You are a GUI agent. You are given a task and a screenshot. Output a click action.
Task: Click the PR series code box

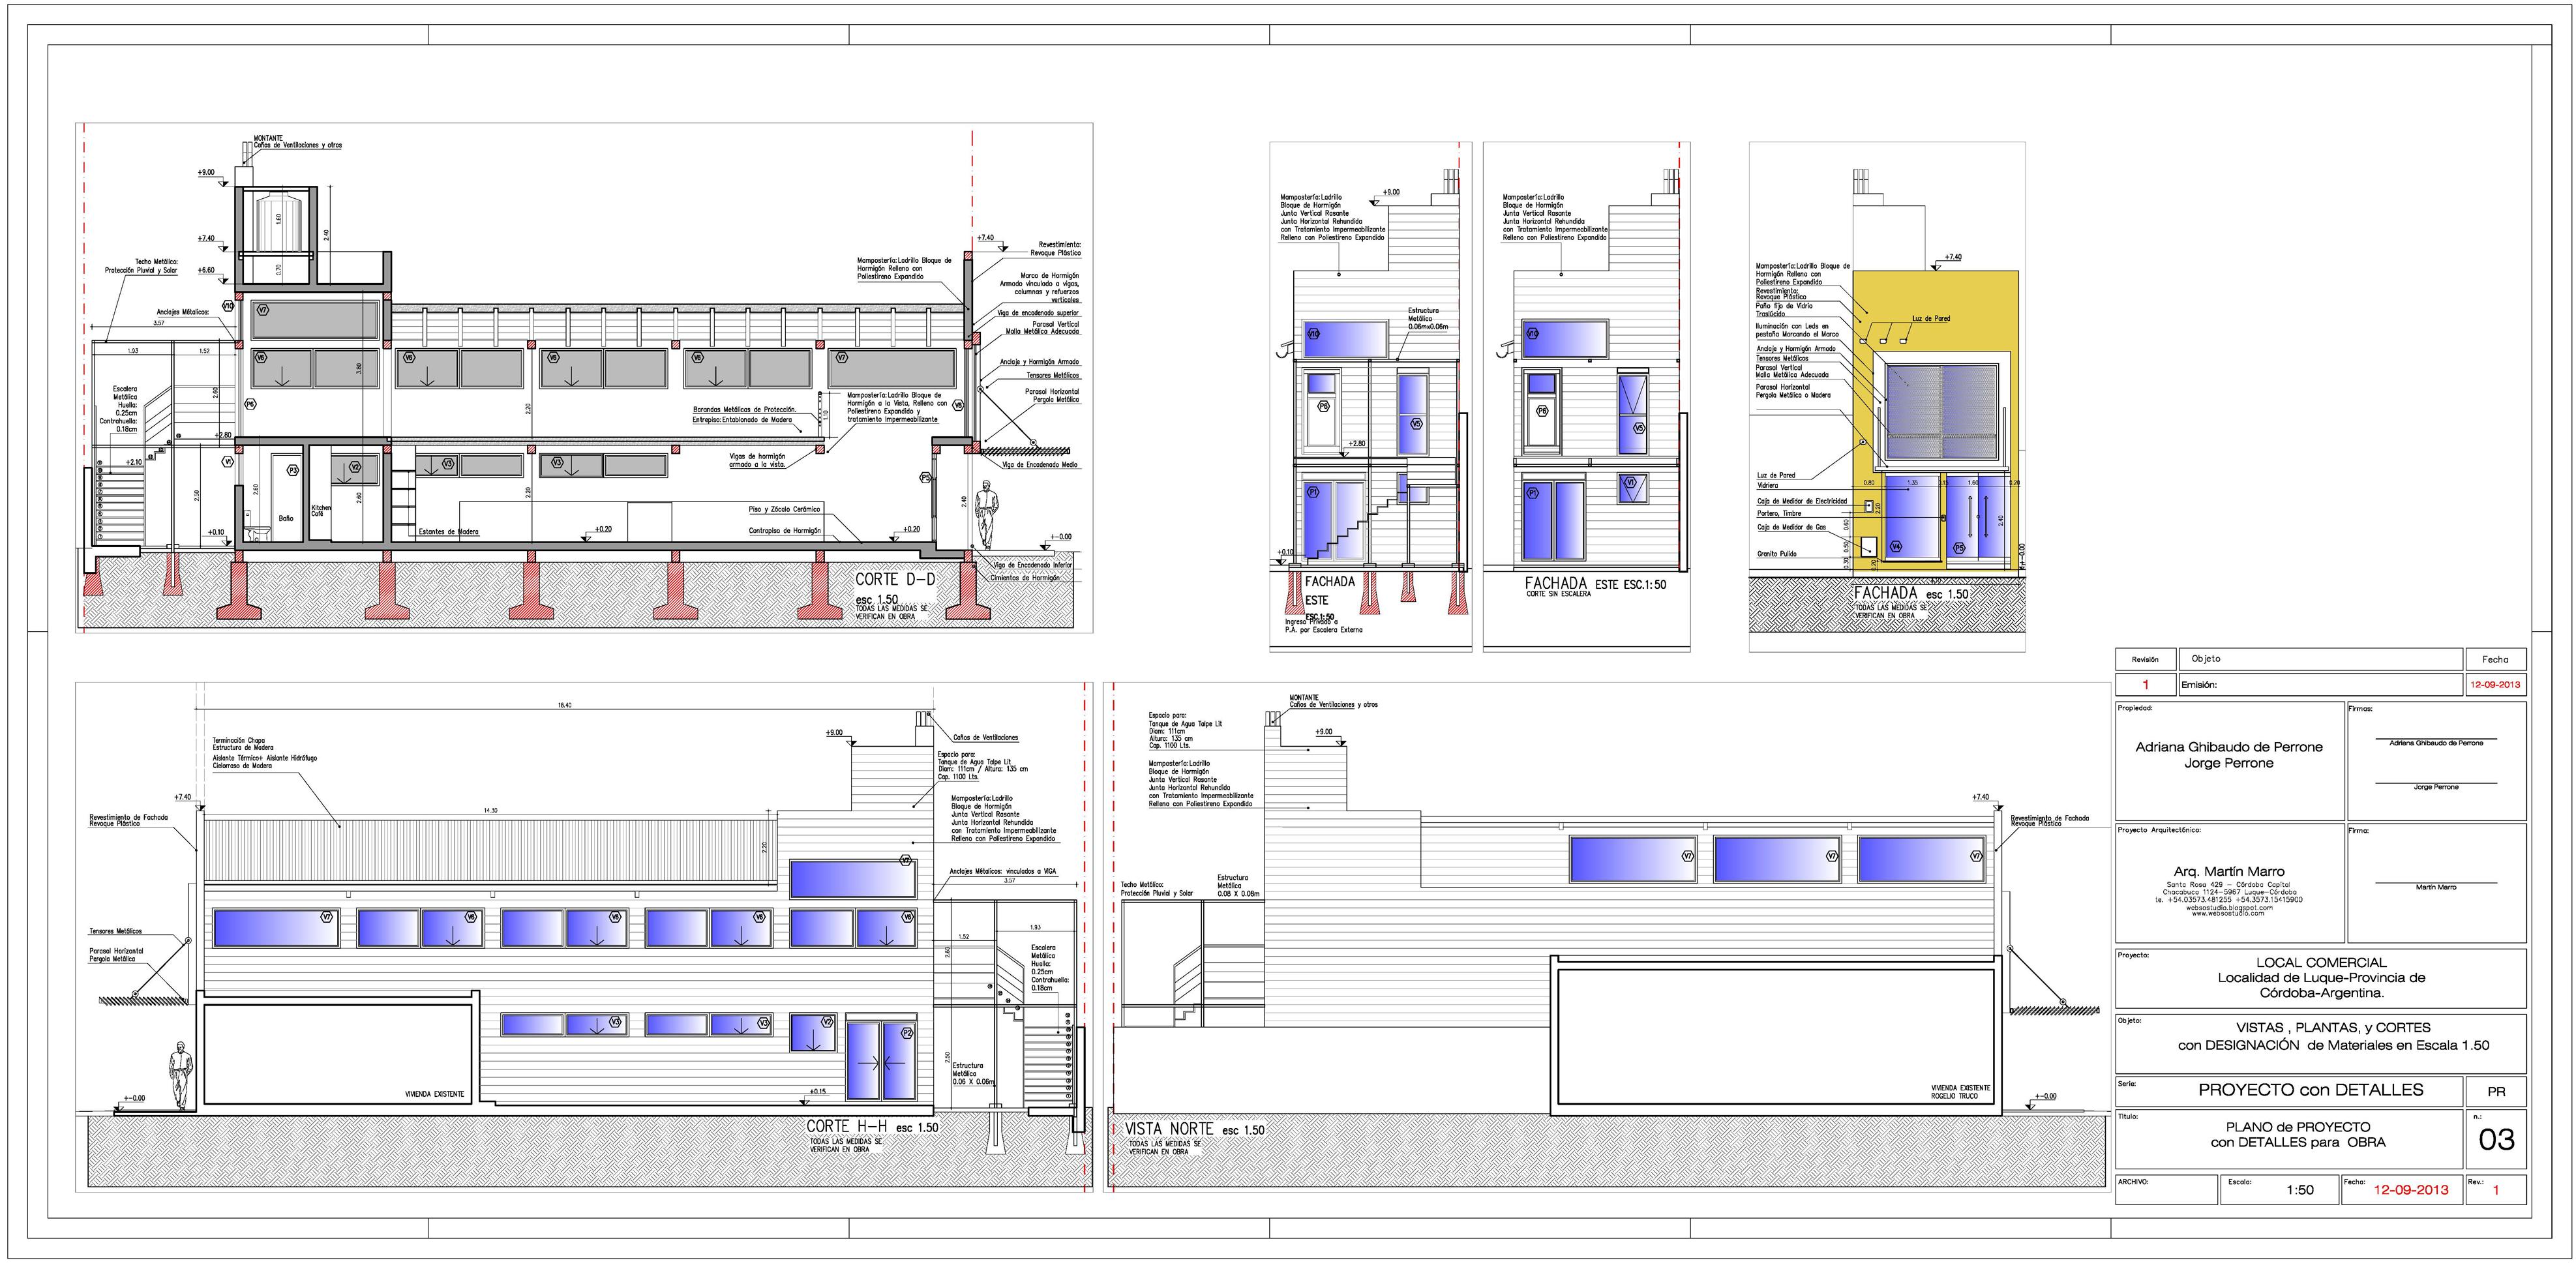tap(2496, 1091)
